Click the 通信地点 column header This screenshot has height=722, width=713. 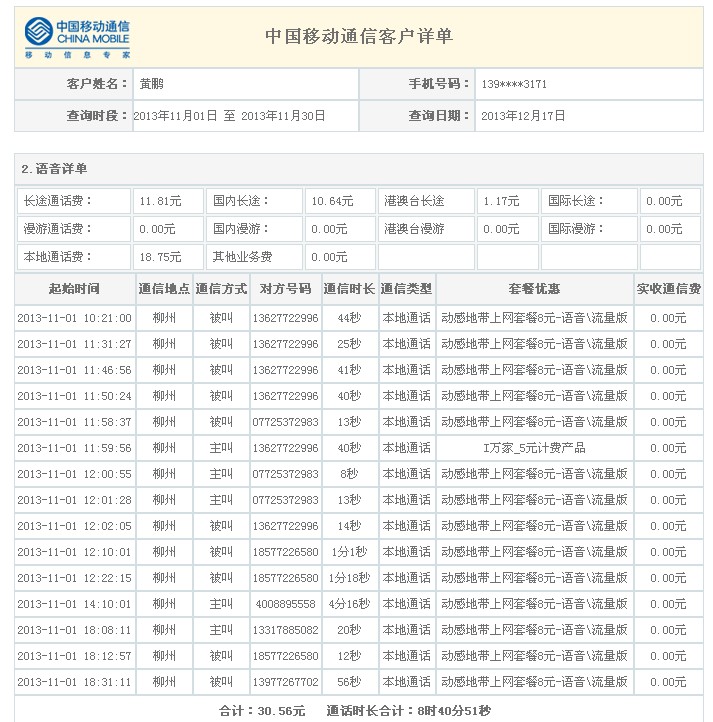click(164, 289)
